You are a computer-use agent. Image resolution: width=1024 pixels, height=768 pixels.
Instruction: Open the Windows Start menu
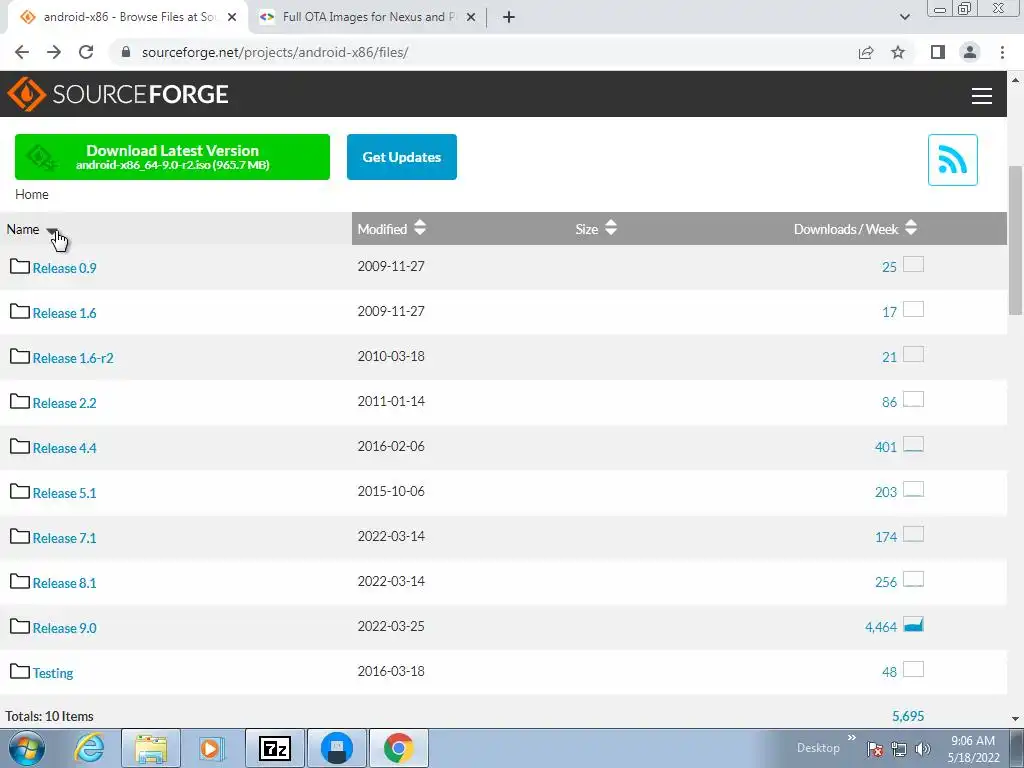click(x=27, y=748)
